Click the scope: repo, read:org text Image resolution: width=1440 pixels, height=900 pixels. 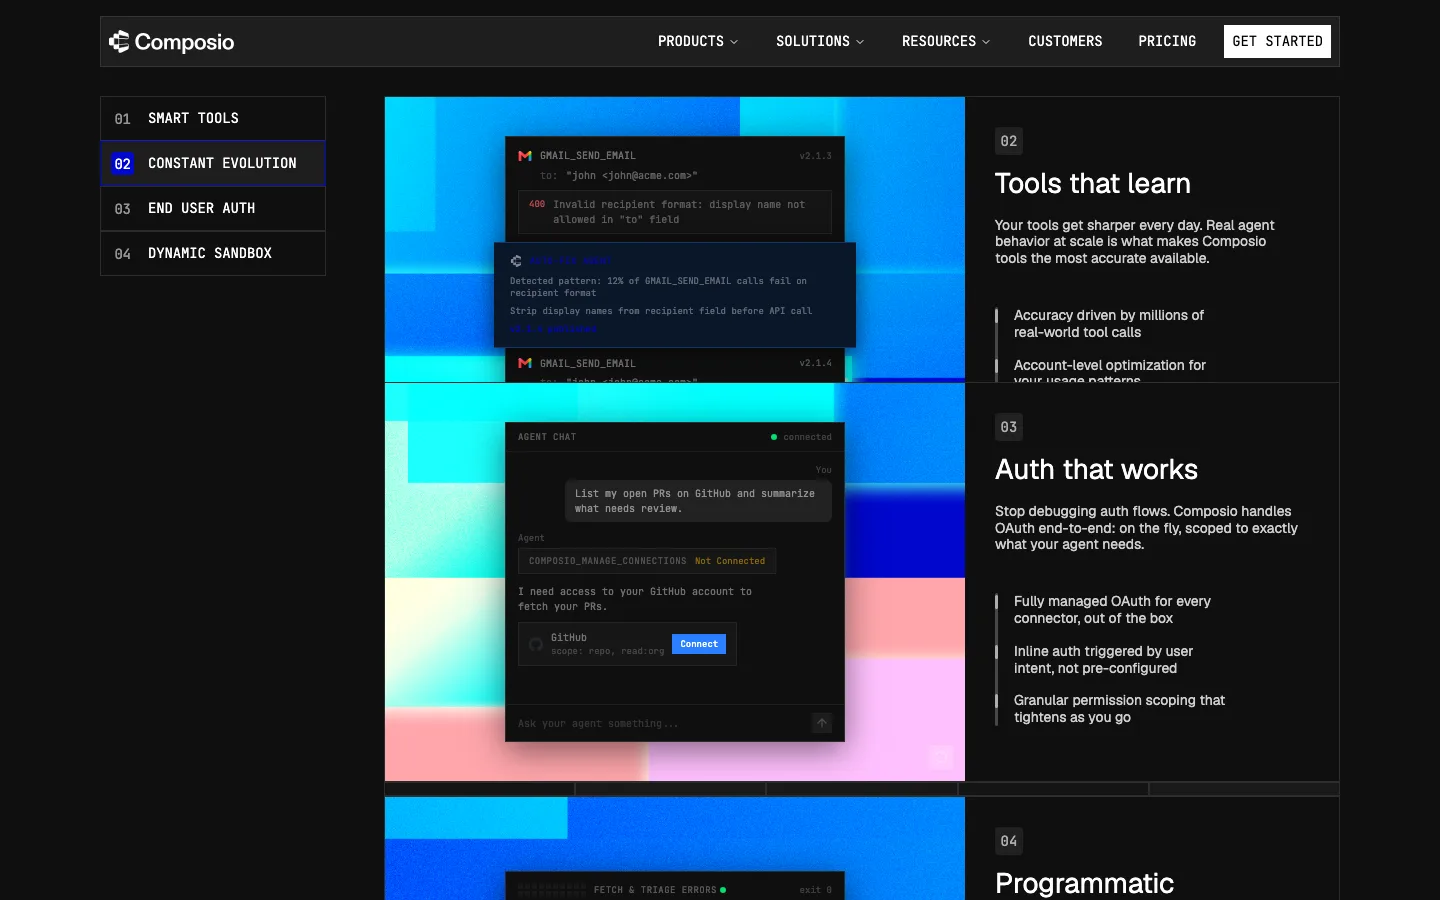607,651
